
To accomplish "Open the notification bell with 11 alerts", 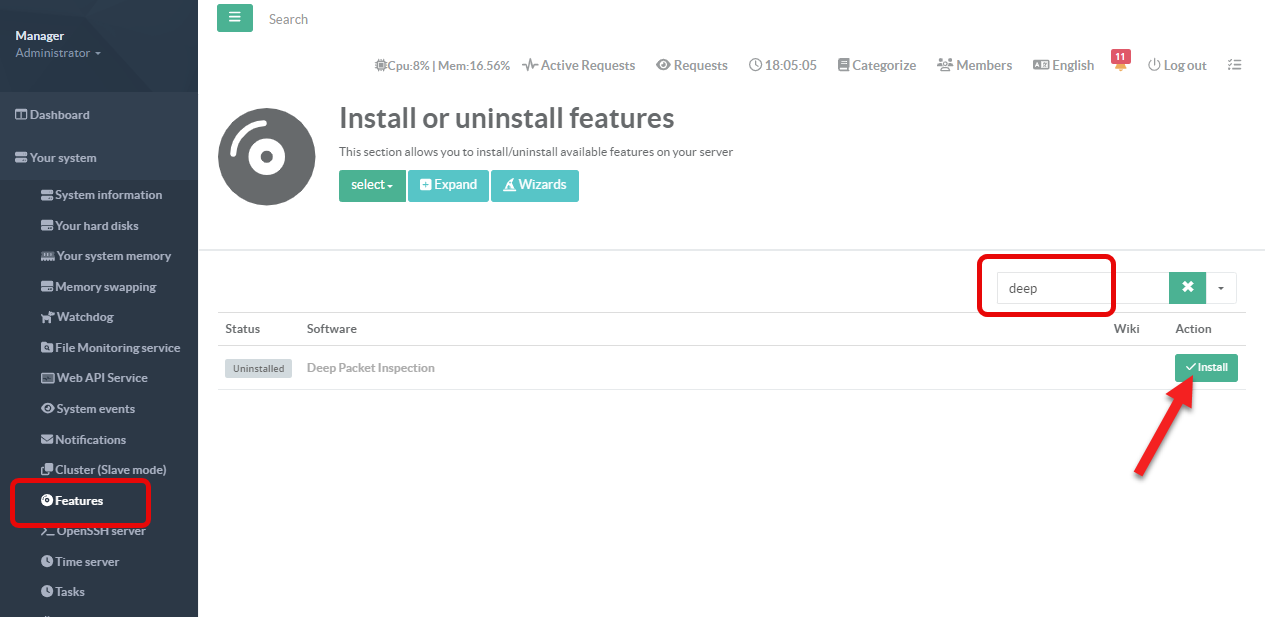I will pyautogui.click(x=1120, y=64).
